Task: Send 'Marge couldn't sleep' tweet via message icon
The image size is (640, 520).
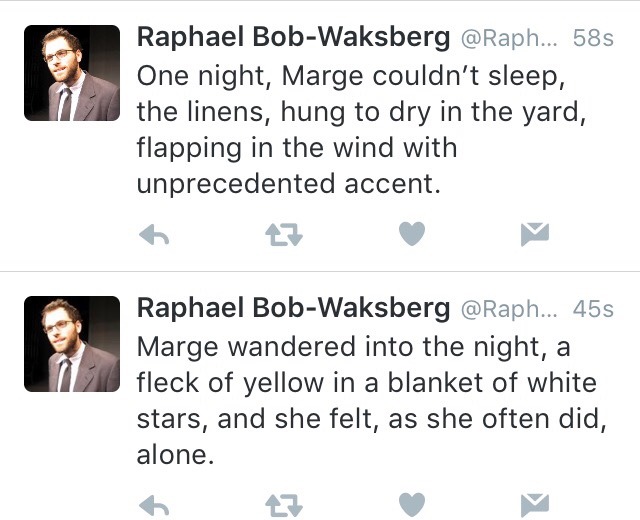Action: [x=535, y=234]
